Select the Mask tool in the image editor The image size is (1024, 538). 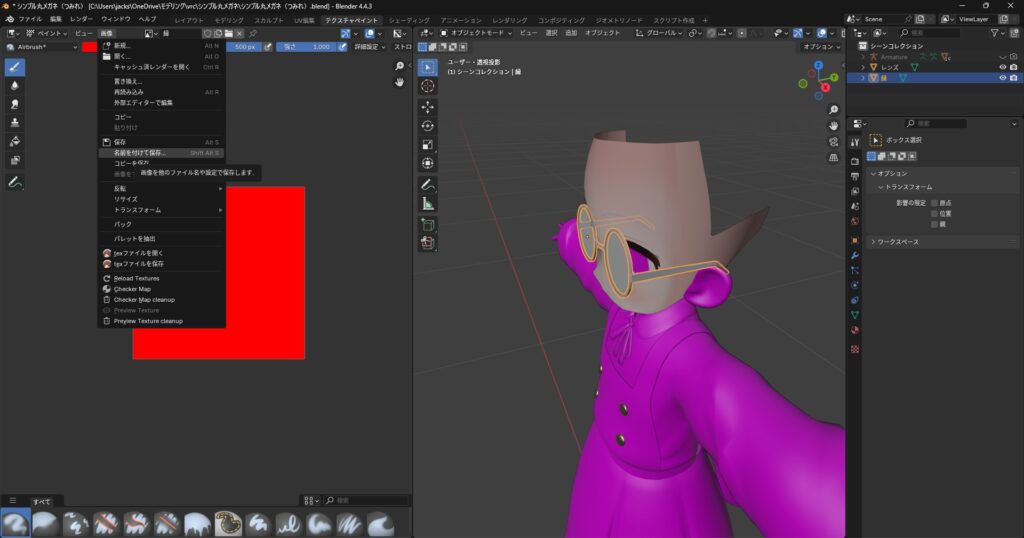(x=14, y=160)
